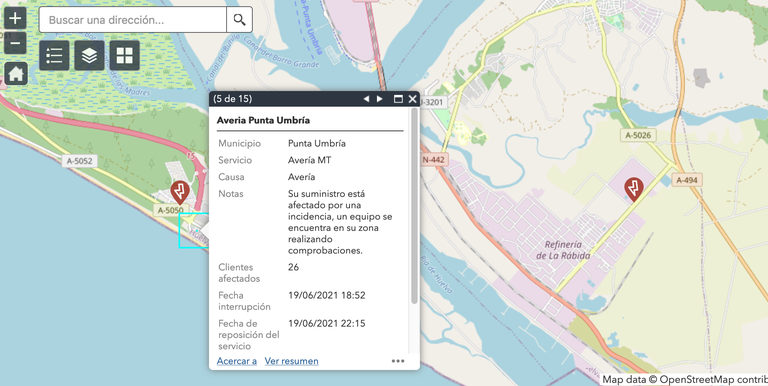Select the outage marker near A-5050
Screen dimensions: 768x386
click(180, 192)
